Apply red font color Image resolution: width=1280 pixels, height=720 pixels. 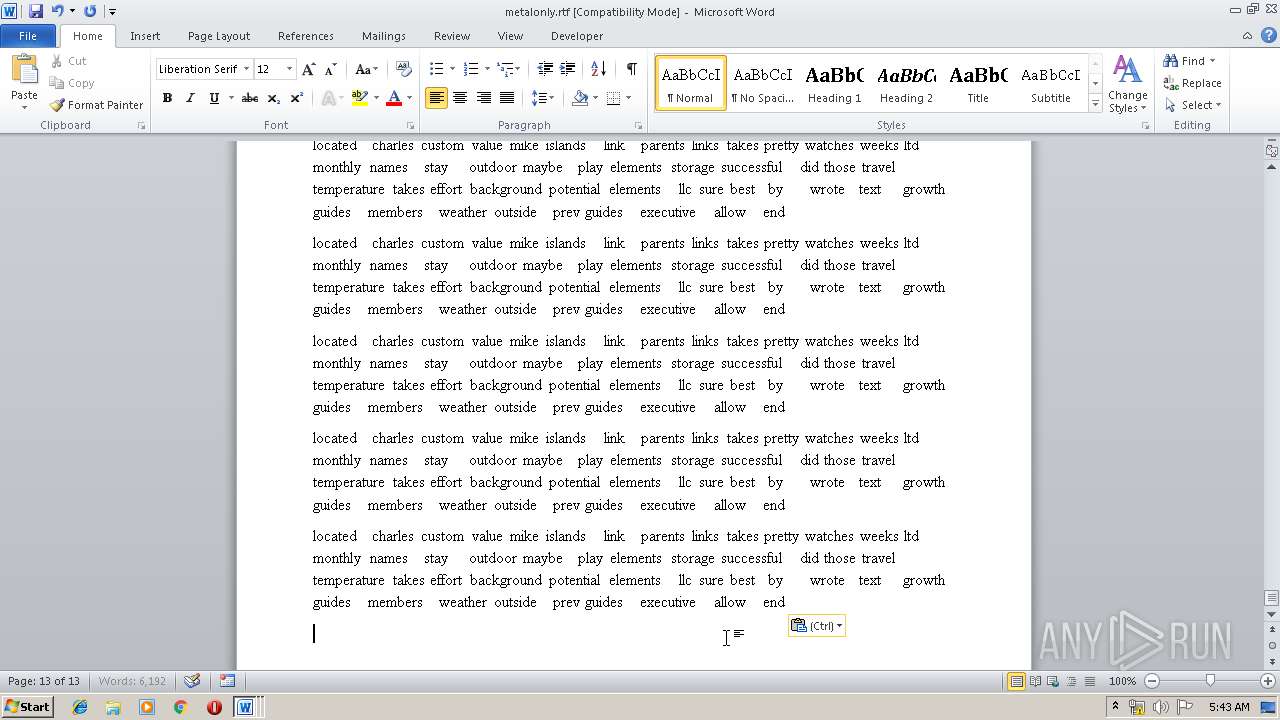point(394,98)
